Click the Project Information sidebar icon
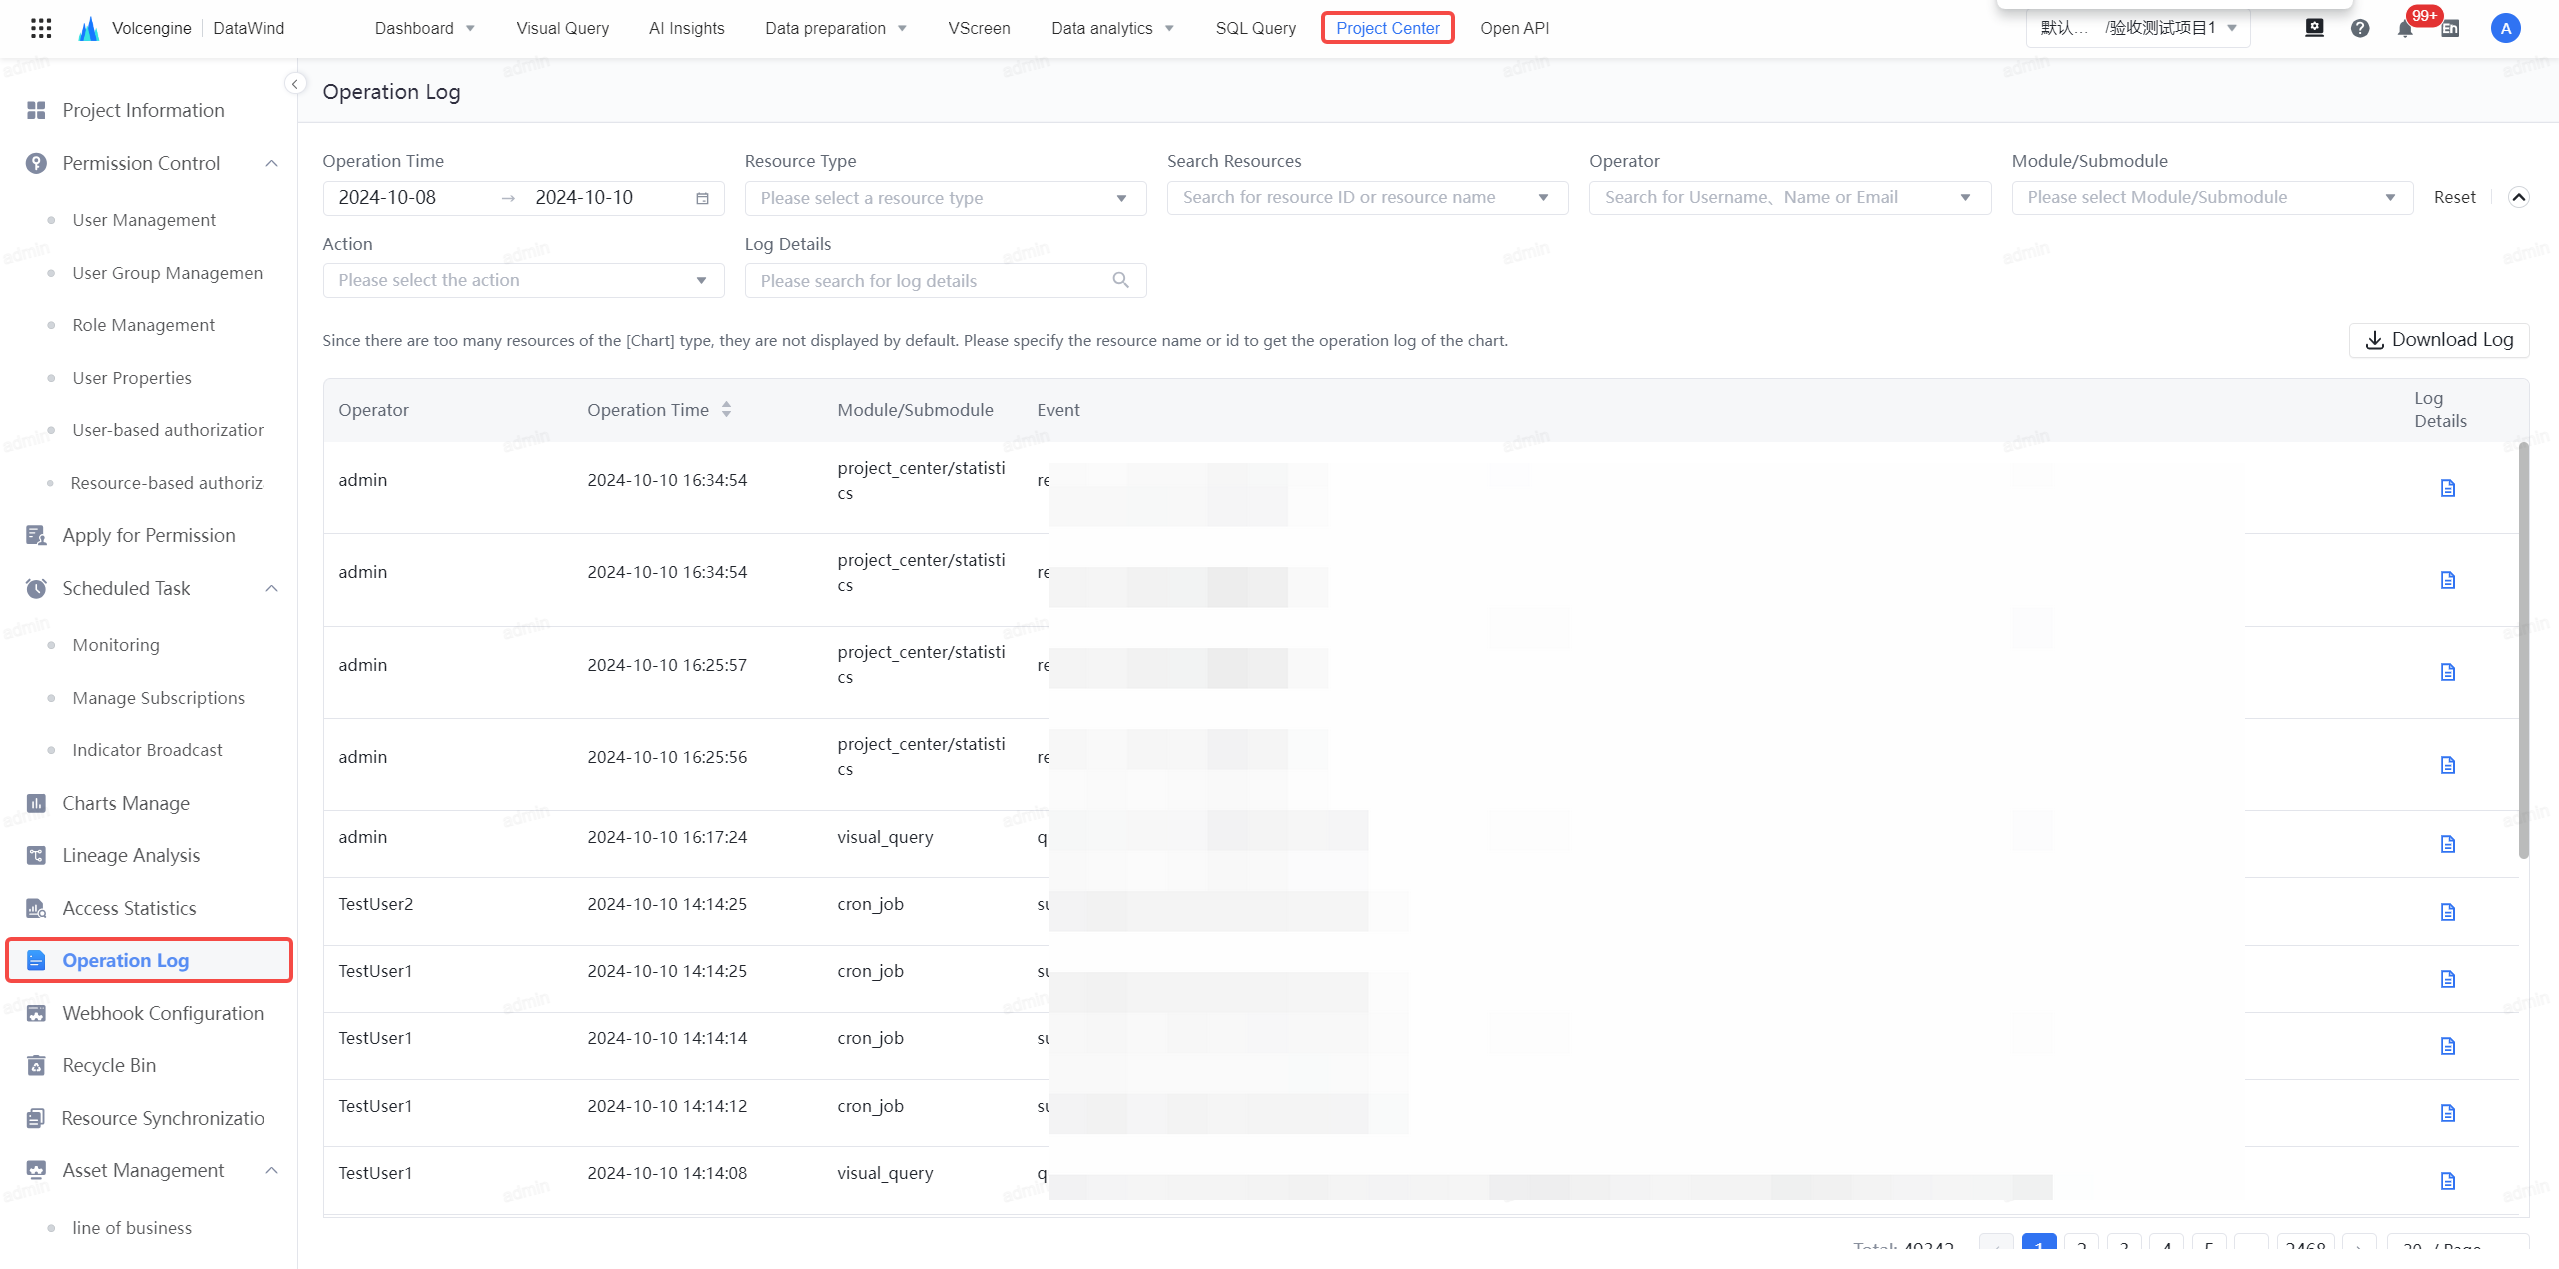The image size is (2559, 1269). coord(36,110)
